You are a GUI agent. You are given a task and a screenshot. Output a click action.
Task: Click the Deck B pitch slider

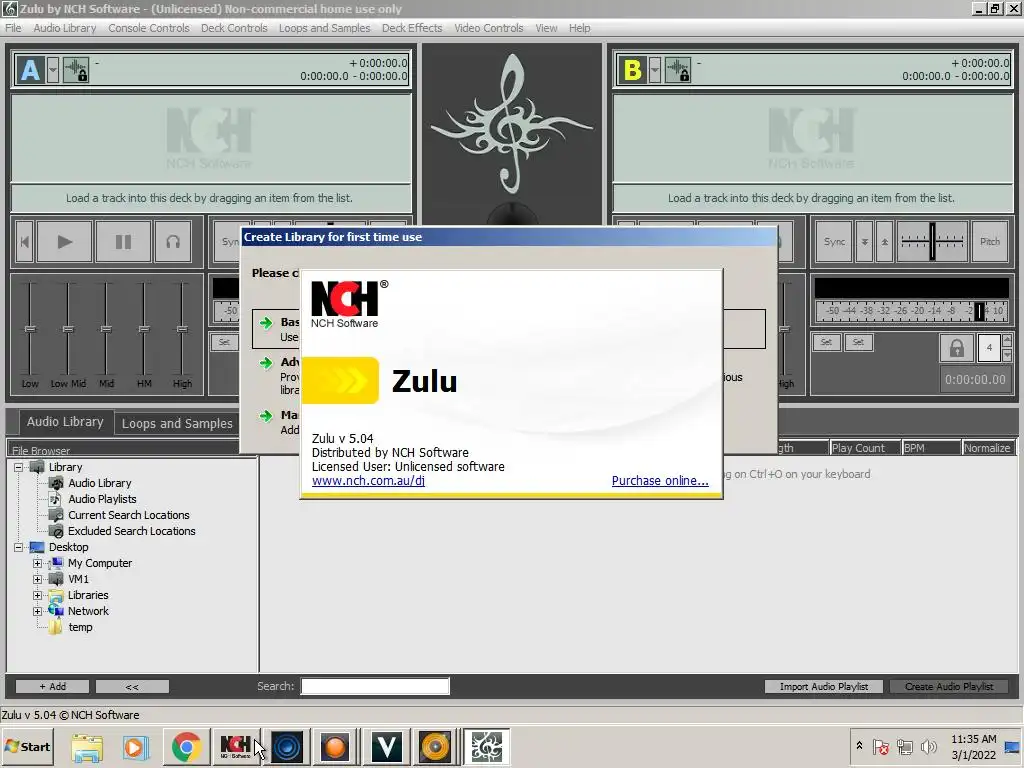[932, 242]
